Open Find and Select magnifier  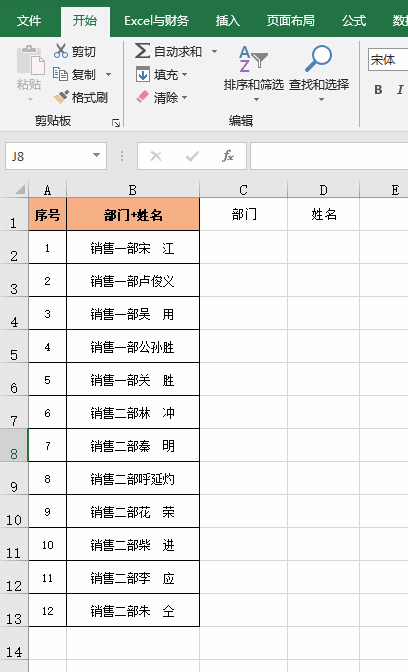318,59
